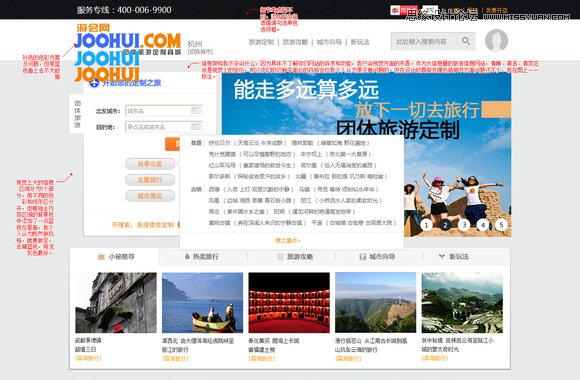Select 平遥 in ancient town list

[x=317, y=223]
